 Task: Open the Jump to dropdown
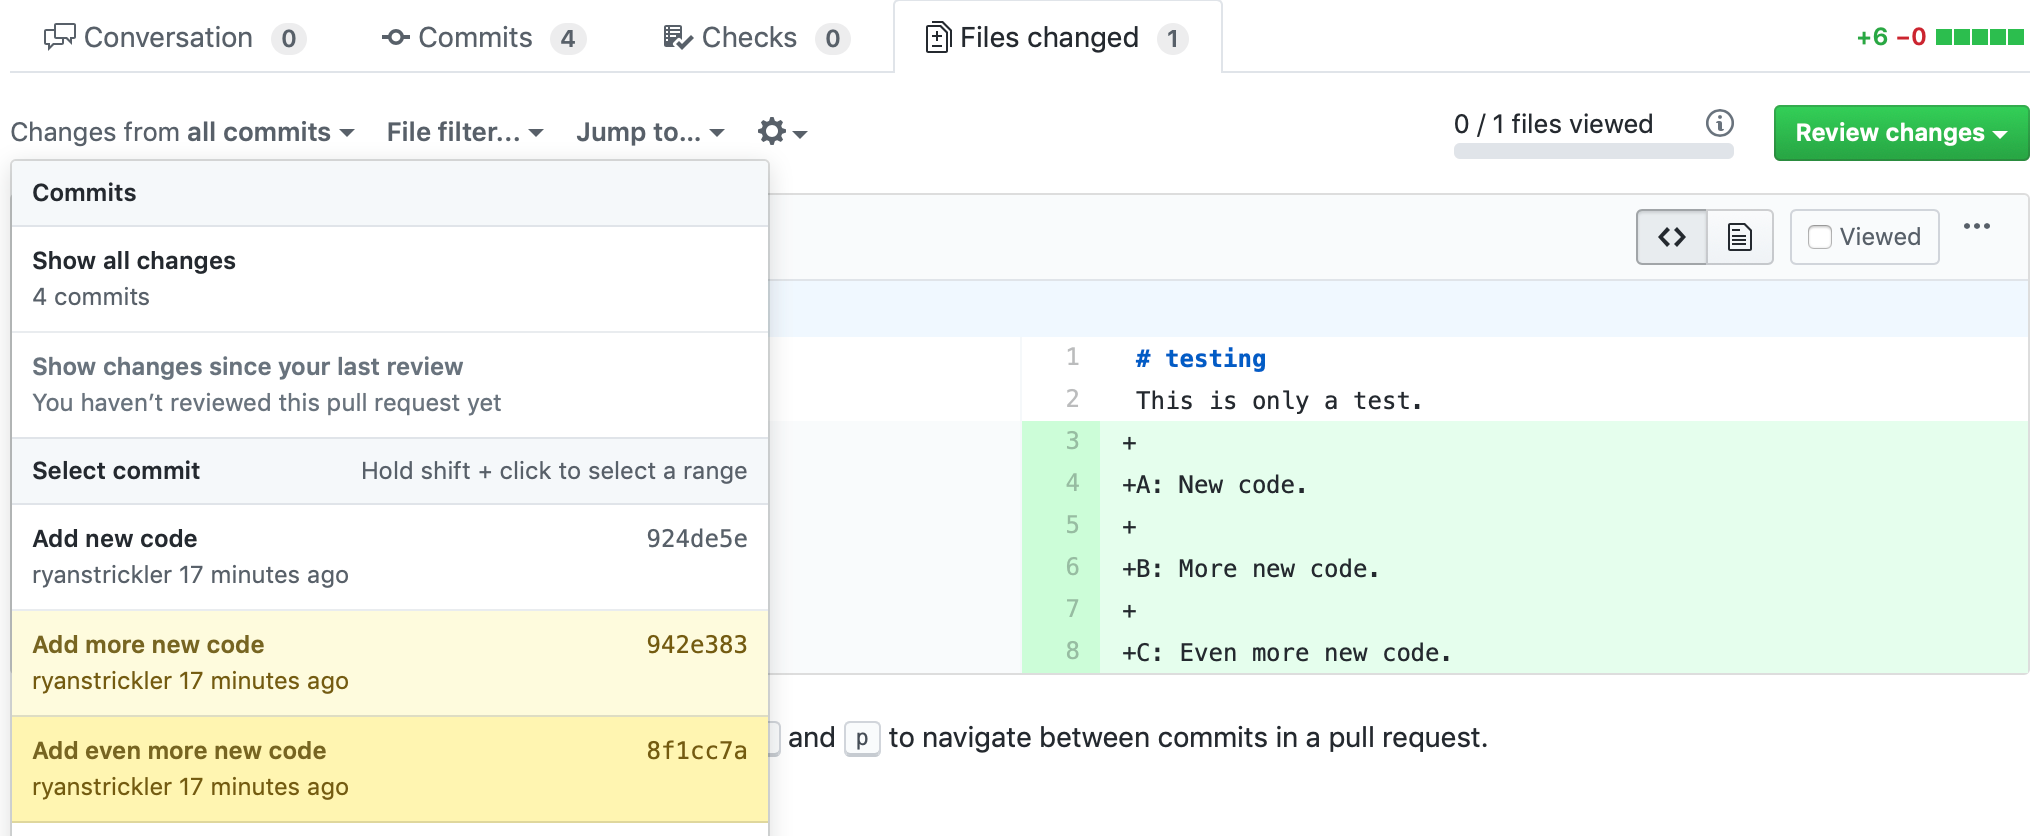649,132
